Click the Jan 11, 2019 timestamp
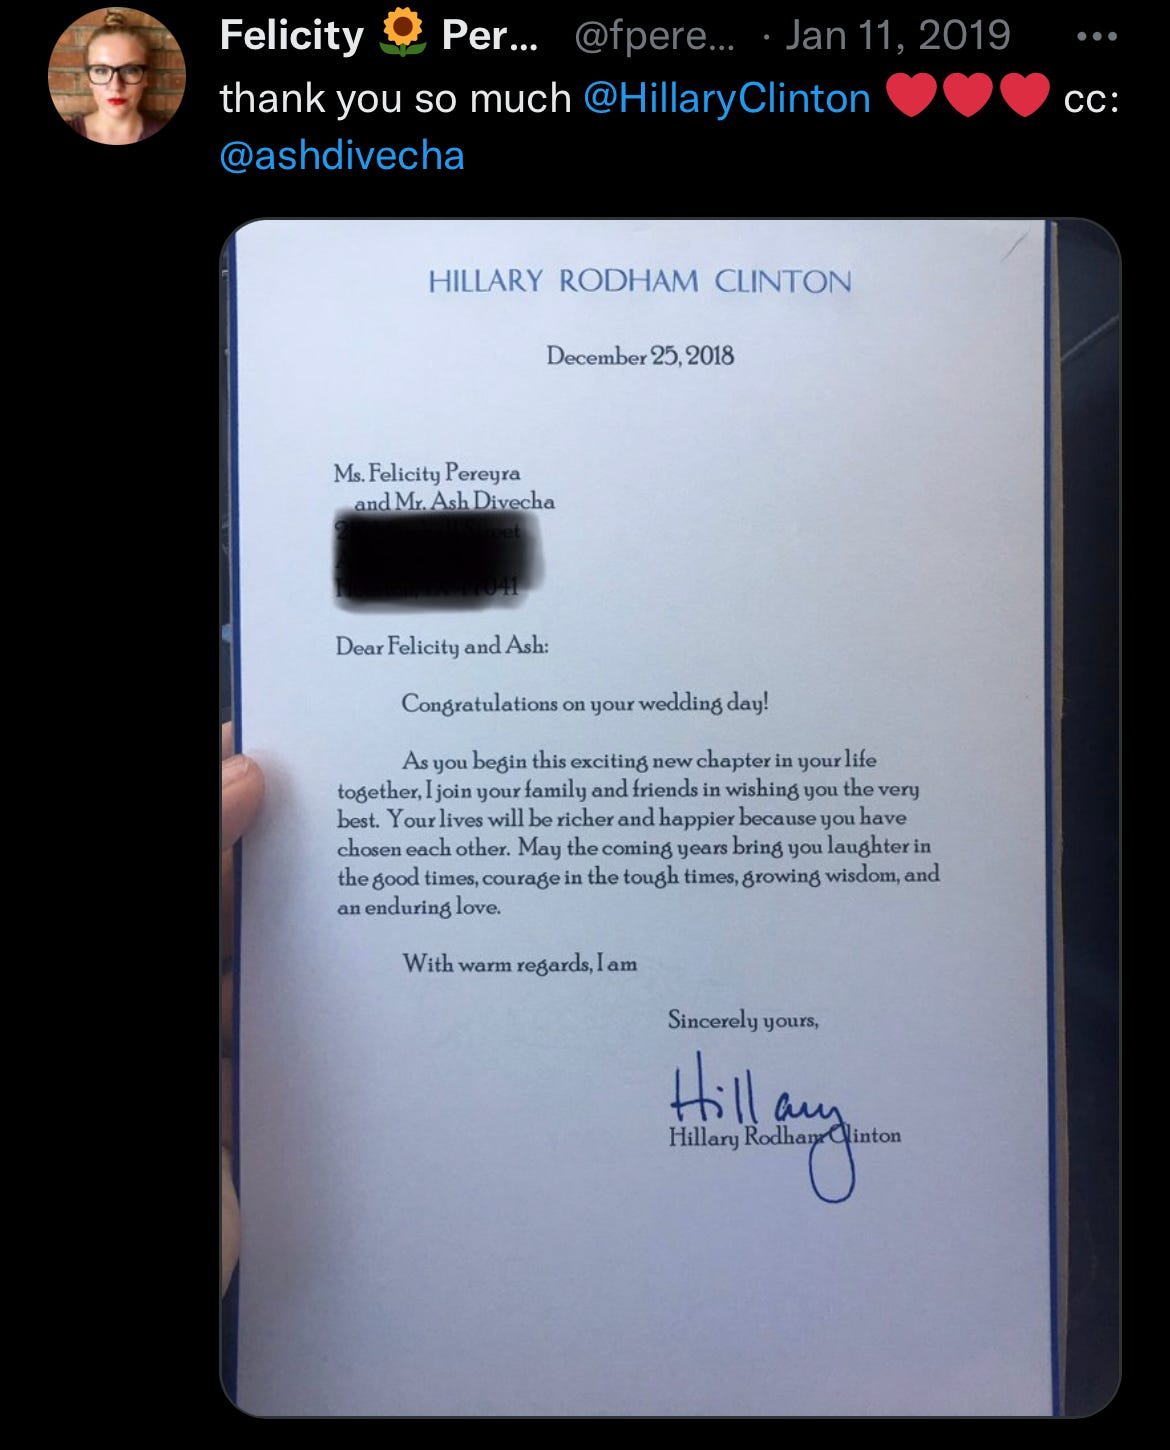The height and width of the screenshot is (1450, 1170). tap(897, 36)
